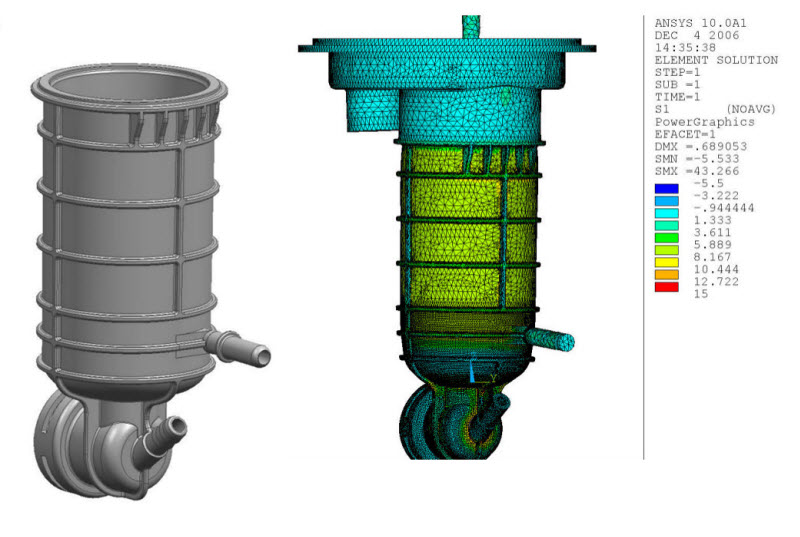Image resolution: width=800 pixels, height=537 pixels.
Task: Click the legend value 3.611
Action: click(x=712, y=233)
